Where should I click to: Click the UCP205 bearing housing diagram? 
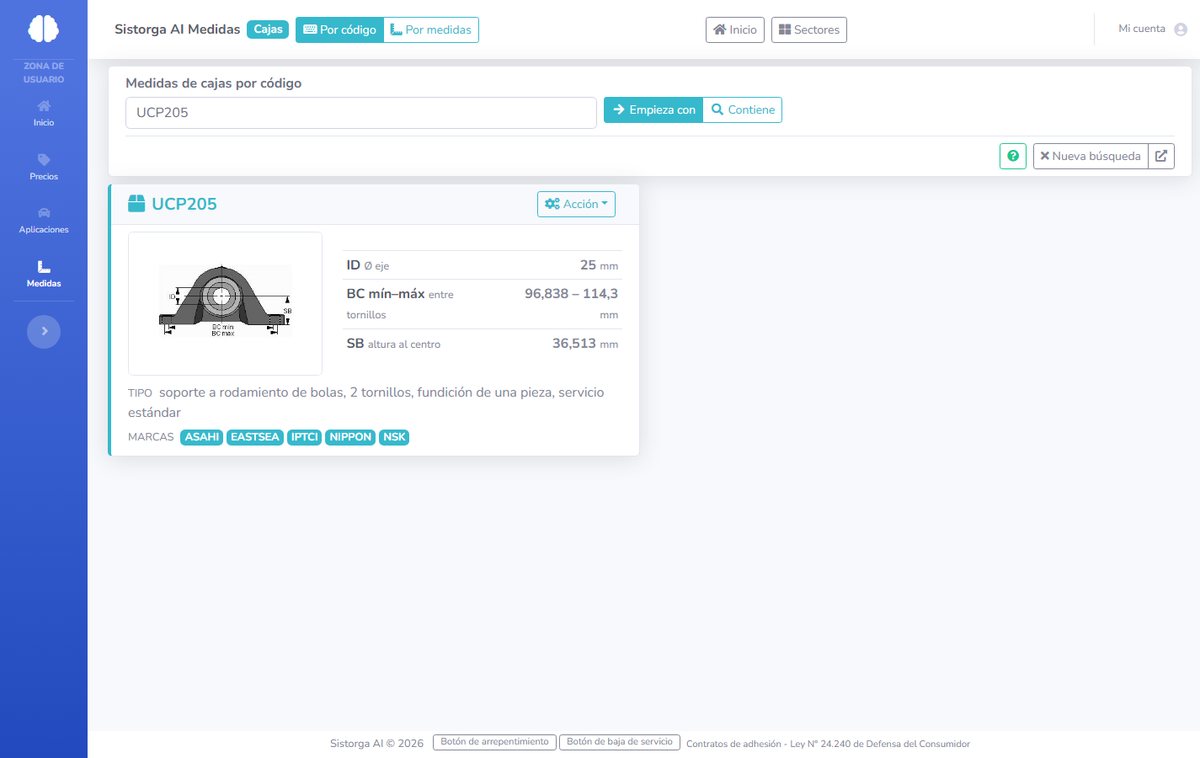tap(225, 304)
